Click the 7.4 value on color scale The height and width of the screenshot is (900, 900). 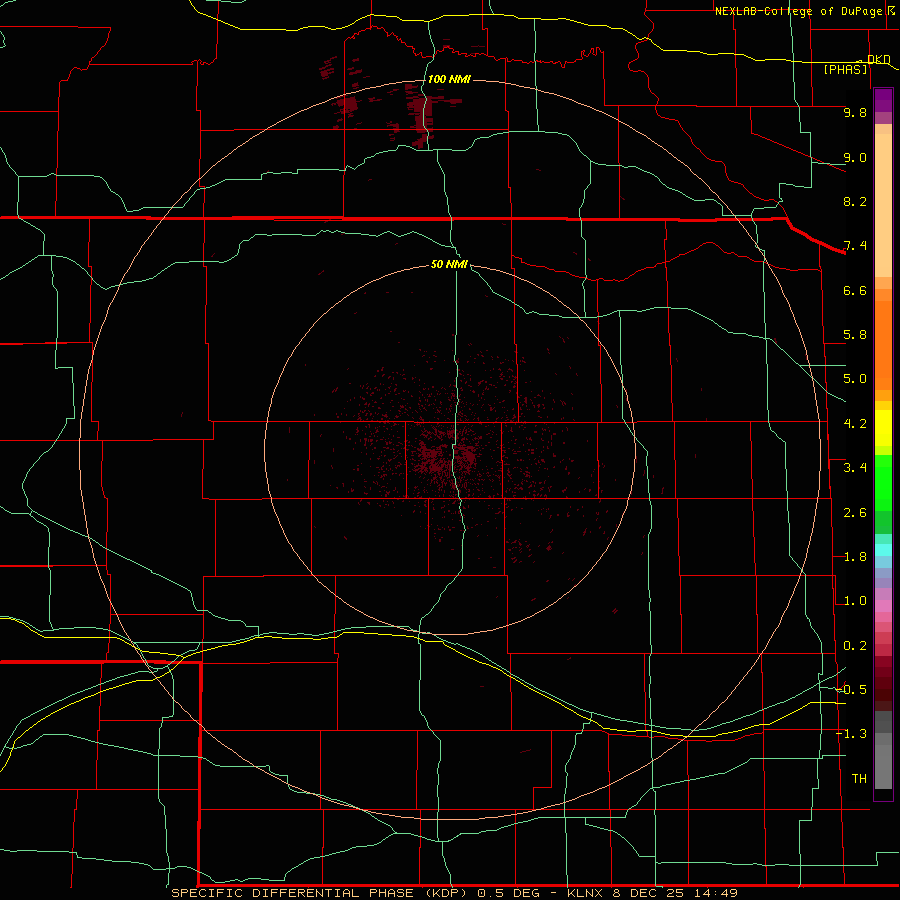(855, 246)
